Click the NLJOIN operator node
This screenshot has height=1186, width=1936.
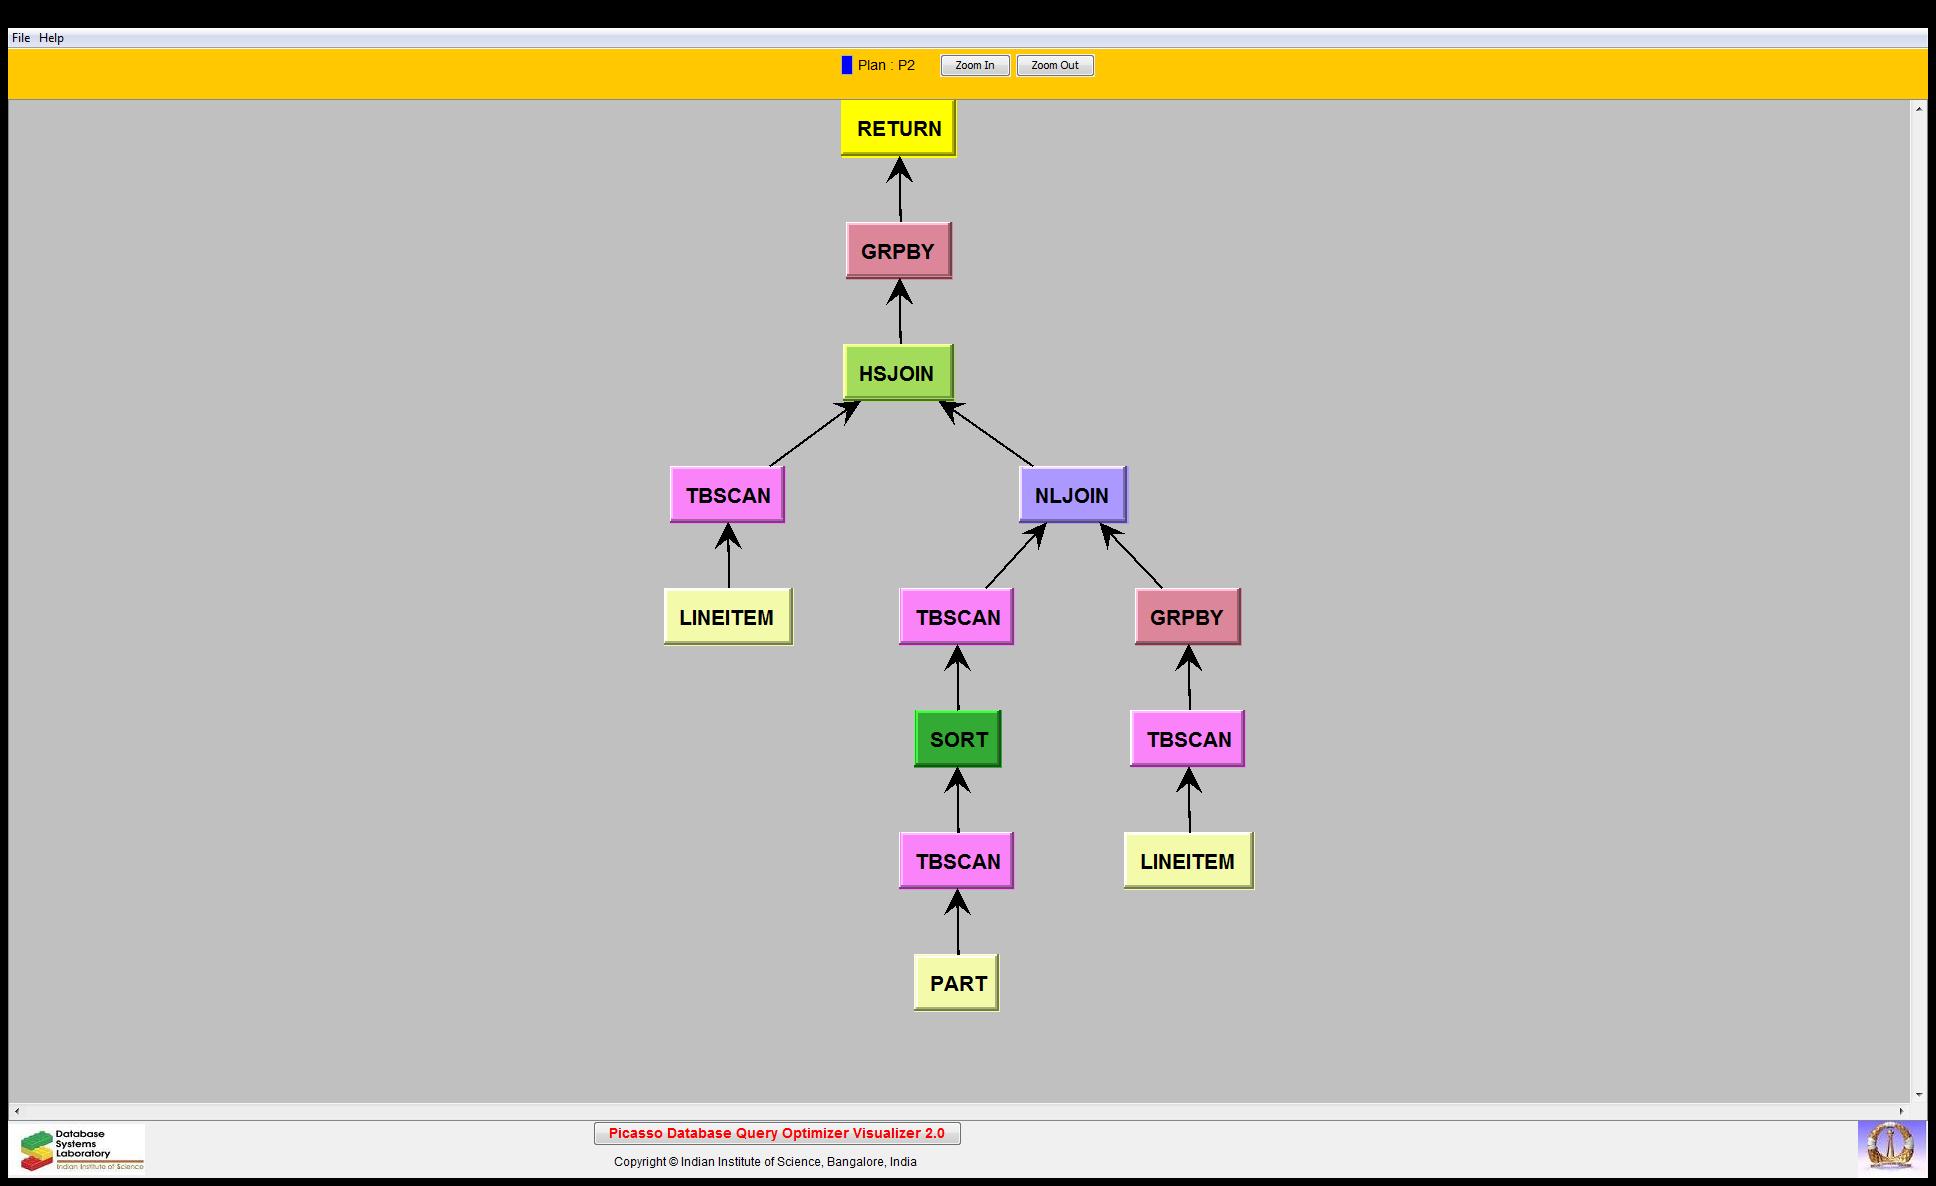[x=1072, y=495]
